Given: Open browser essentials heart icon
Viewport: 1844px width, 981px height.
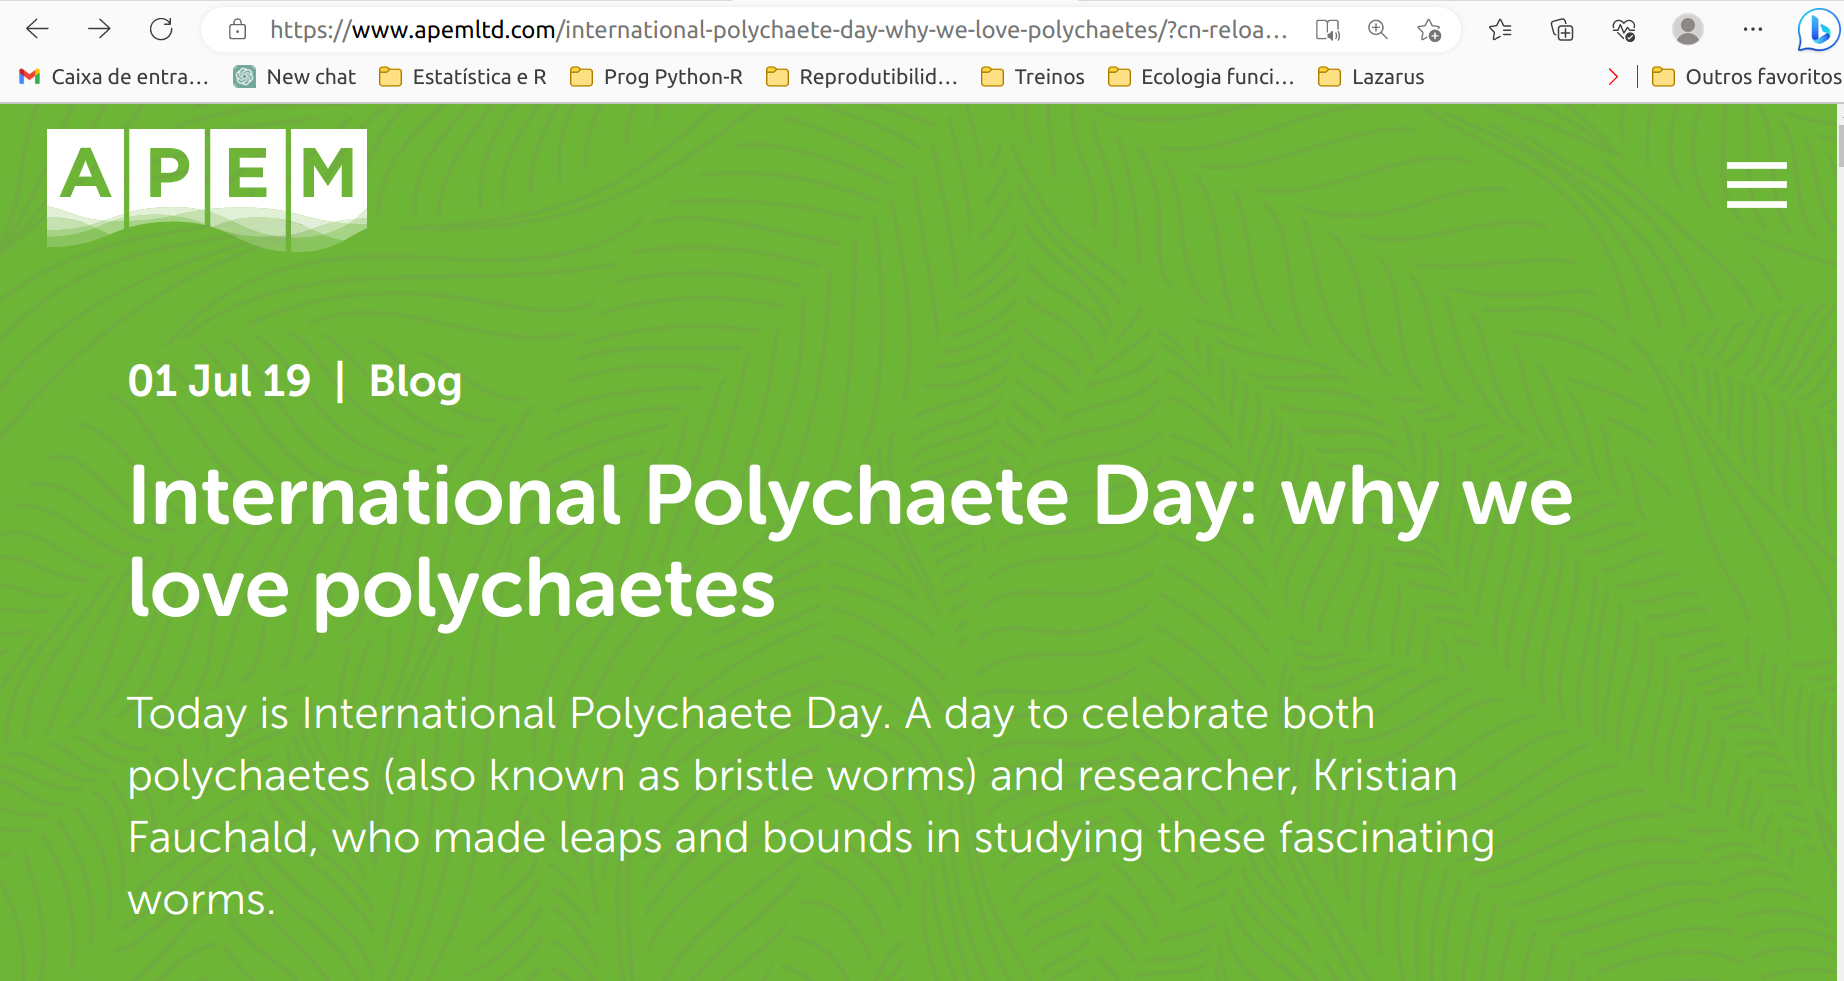Looking at the screenshot, I should (1624, 30).
